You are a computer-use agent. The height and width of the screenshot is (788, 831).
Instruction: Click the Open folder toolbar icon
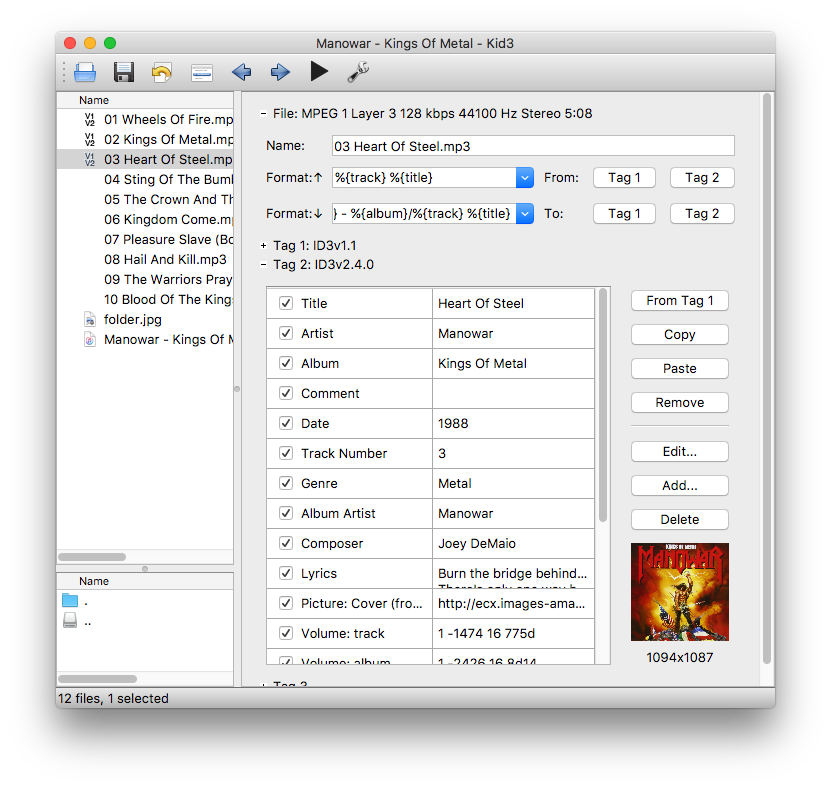(85, 72)
